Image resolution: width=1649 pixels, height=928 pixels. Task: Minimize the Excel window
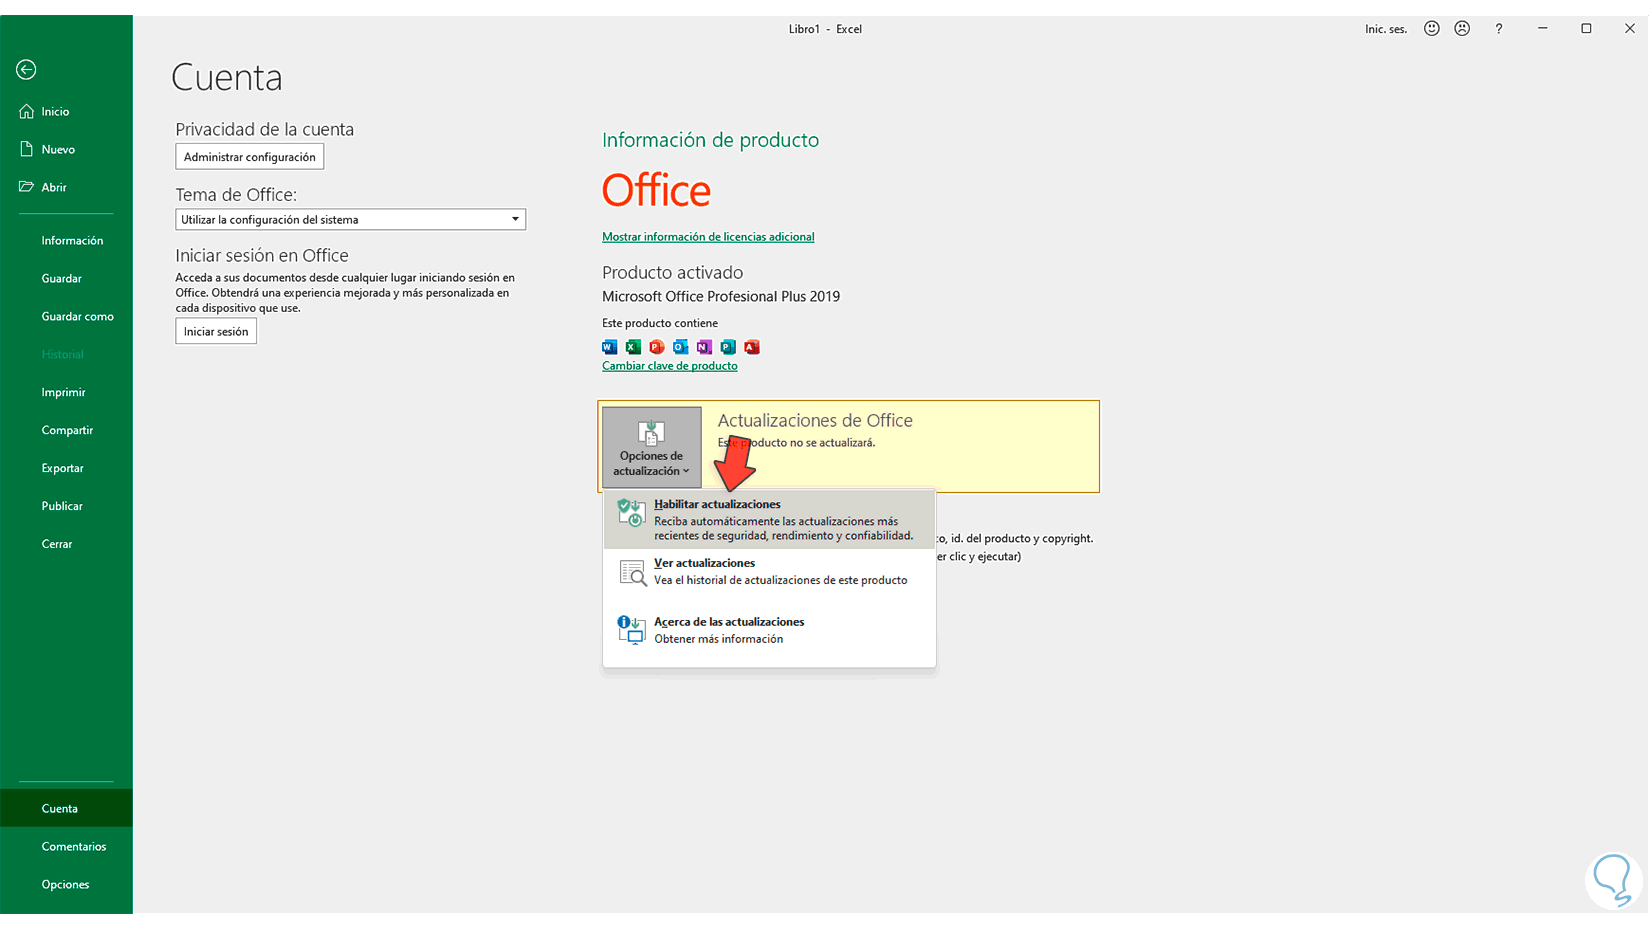pos(1543,28)
